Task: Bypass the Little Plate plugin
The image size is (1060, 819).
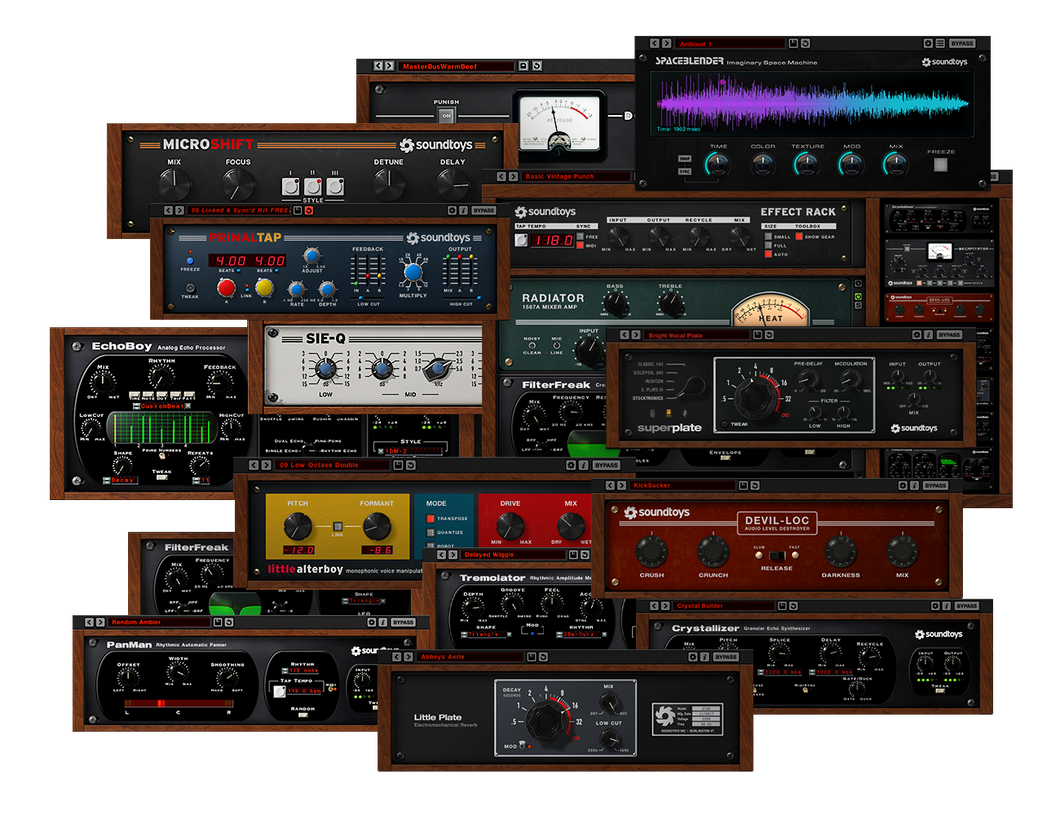Action: [x=725, y=656]
